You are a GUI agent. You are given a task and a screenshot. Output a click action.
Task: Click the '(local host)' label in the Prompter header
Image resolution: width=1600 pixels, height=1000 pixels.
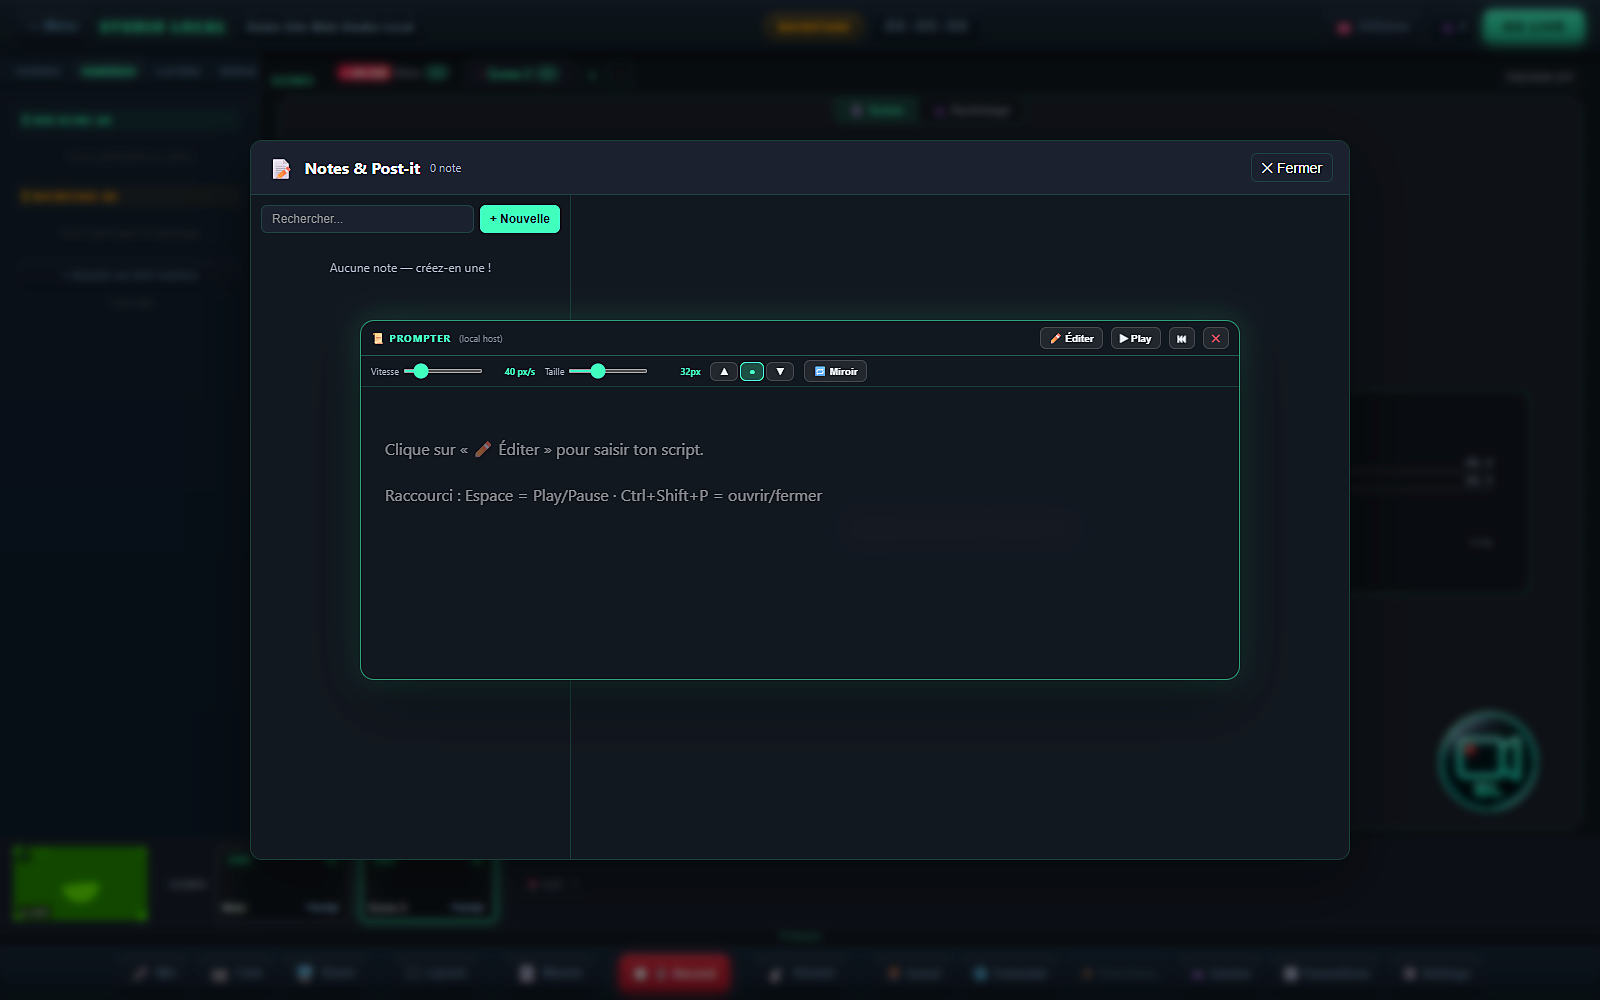pyautogui.click(x=481, y=339)
